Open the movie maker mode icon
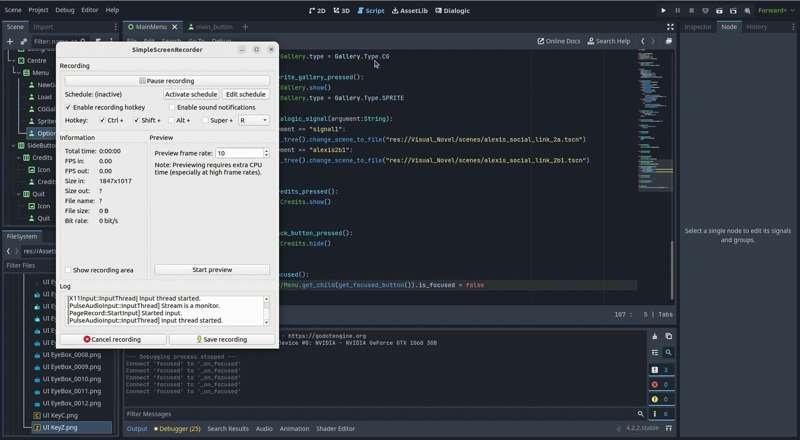Image resolution: width=800 pixels, height=440 pixels. [x=747, y=11]
